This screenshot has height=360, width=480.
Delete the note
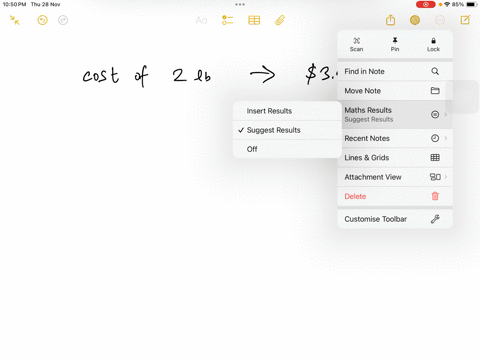click(x=395, y=196)
